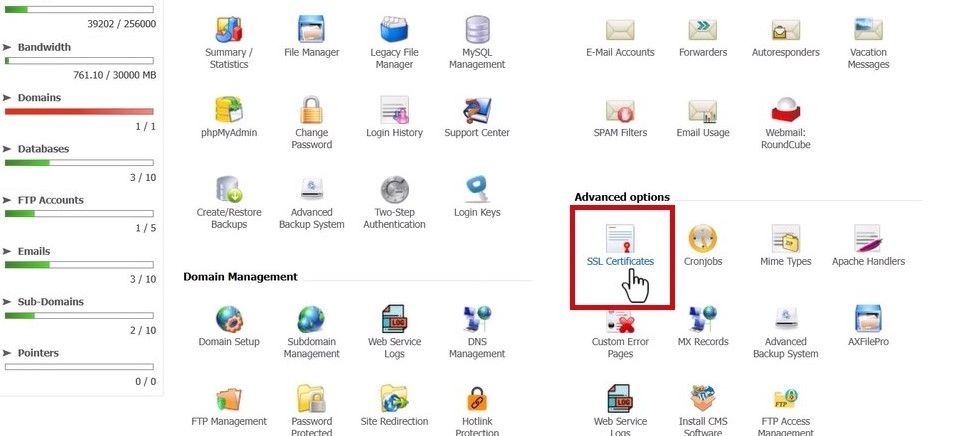953x436 pixels.
Task: Launch Webmail: RoundCube
Action: 785,109
